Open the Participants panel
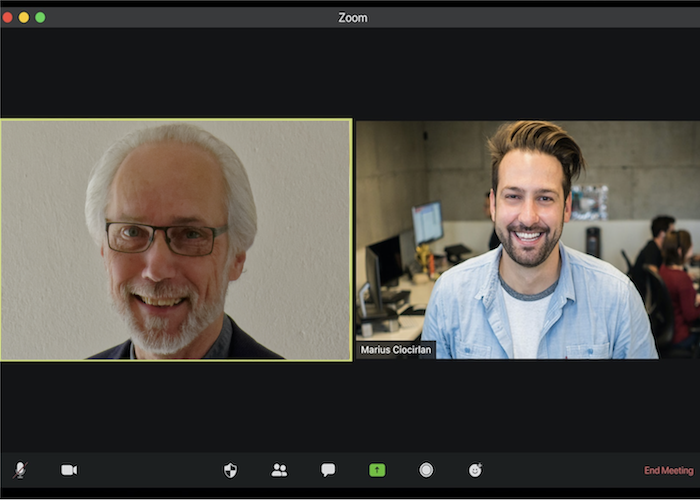Screen dimensions: 700x500 [x=279, y=470]
